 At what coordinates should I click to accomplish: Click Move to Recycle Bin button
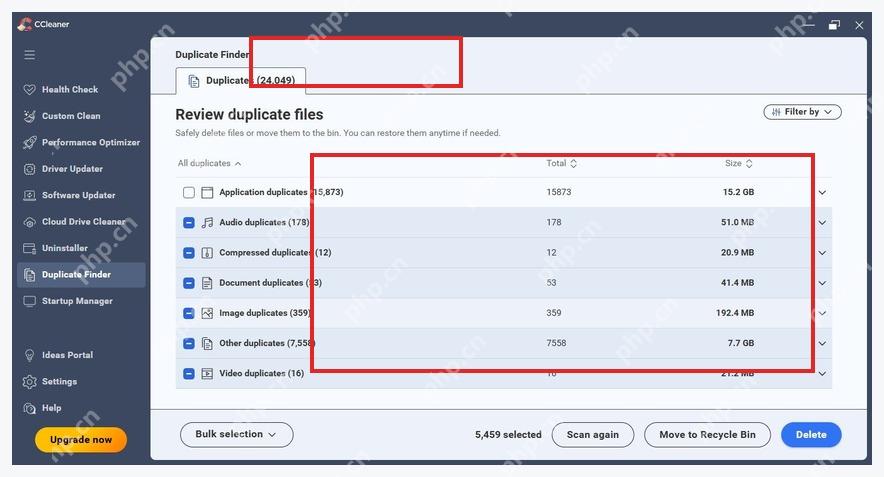click(x=707, y=435)
